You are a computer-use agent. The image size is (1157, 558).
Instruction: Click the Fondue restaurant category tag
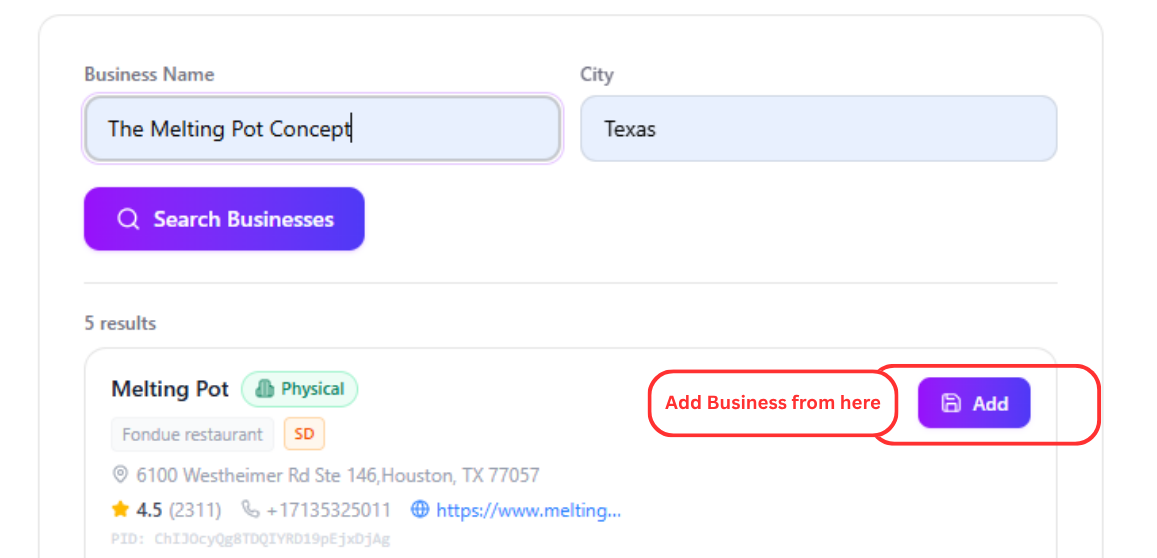point(193,435)
